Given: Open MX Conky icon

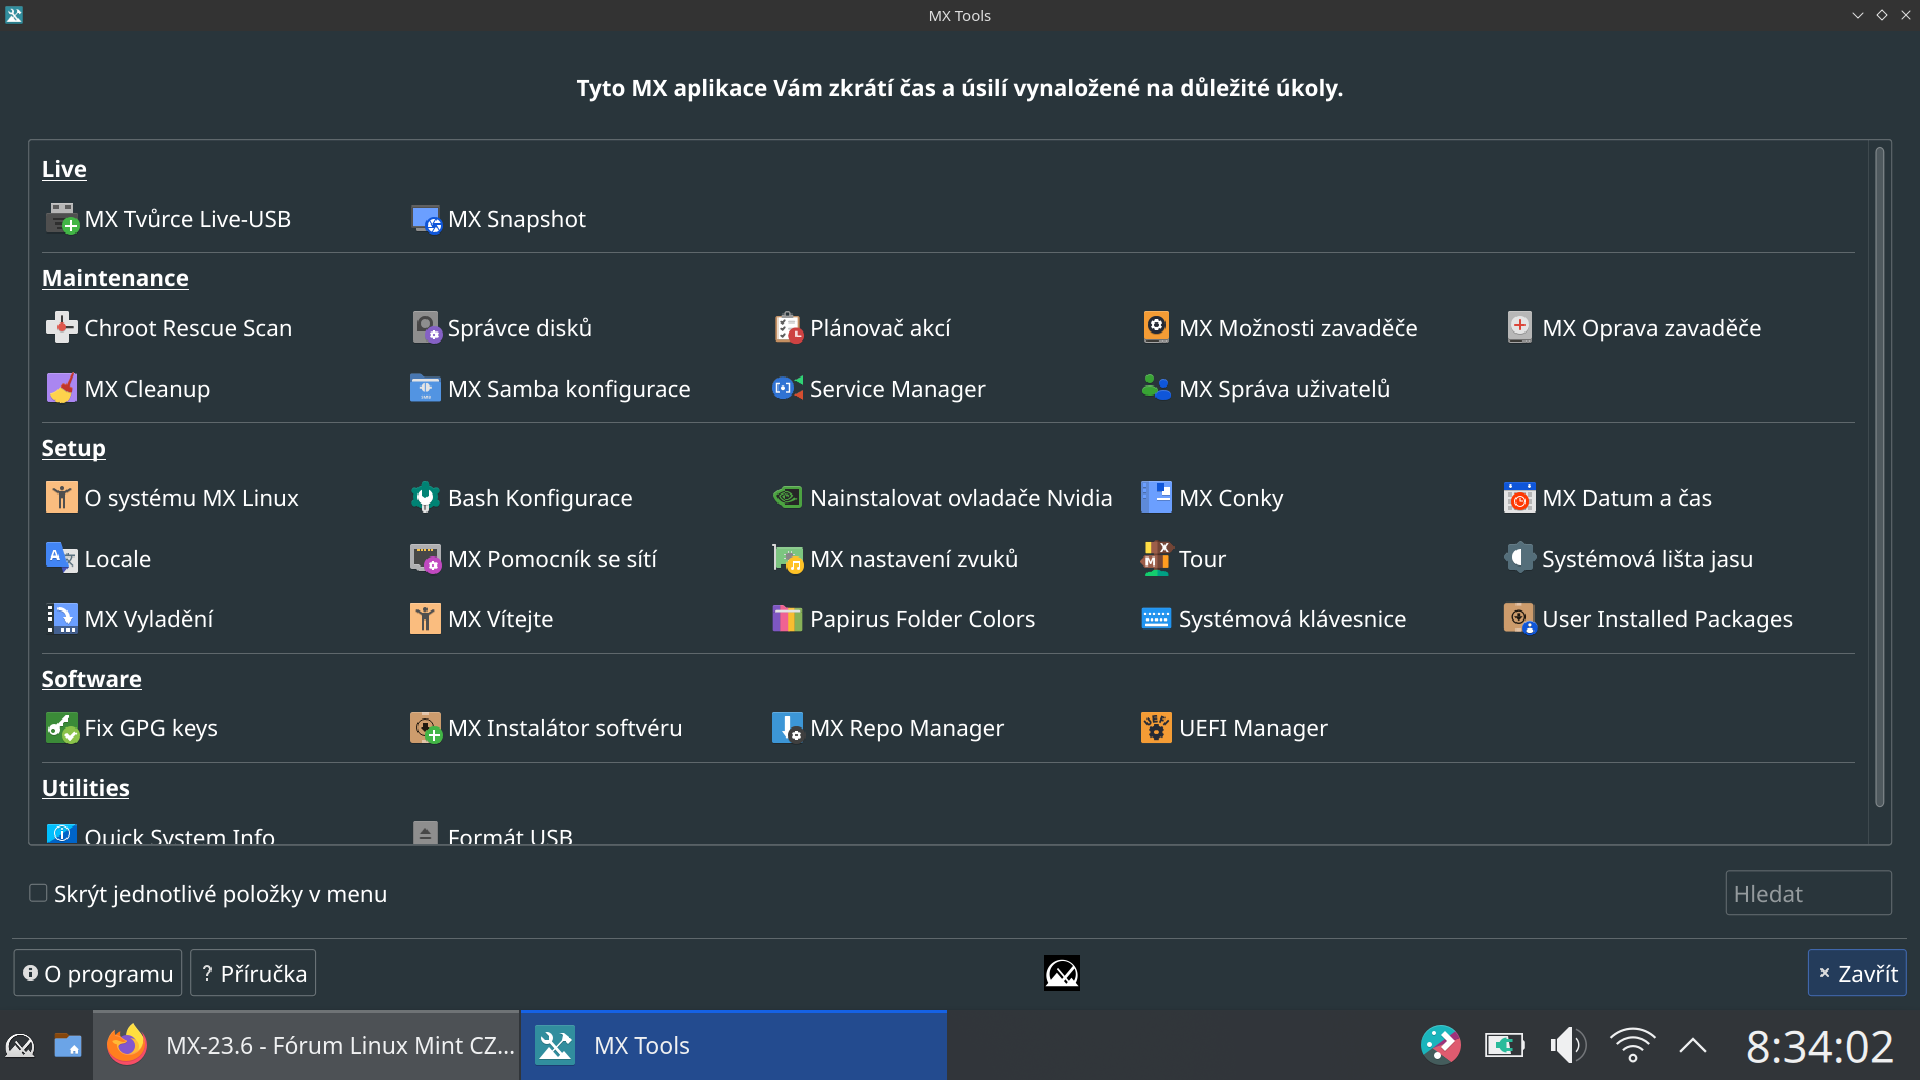Looking at the screenshot, I should [1156, 498].
